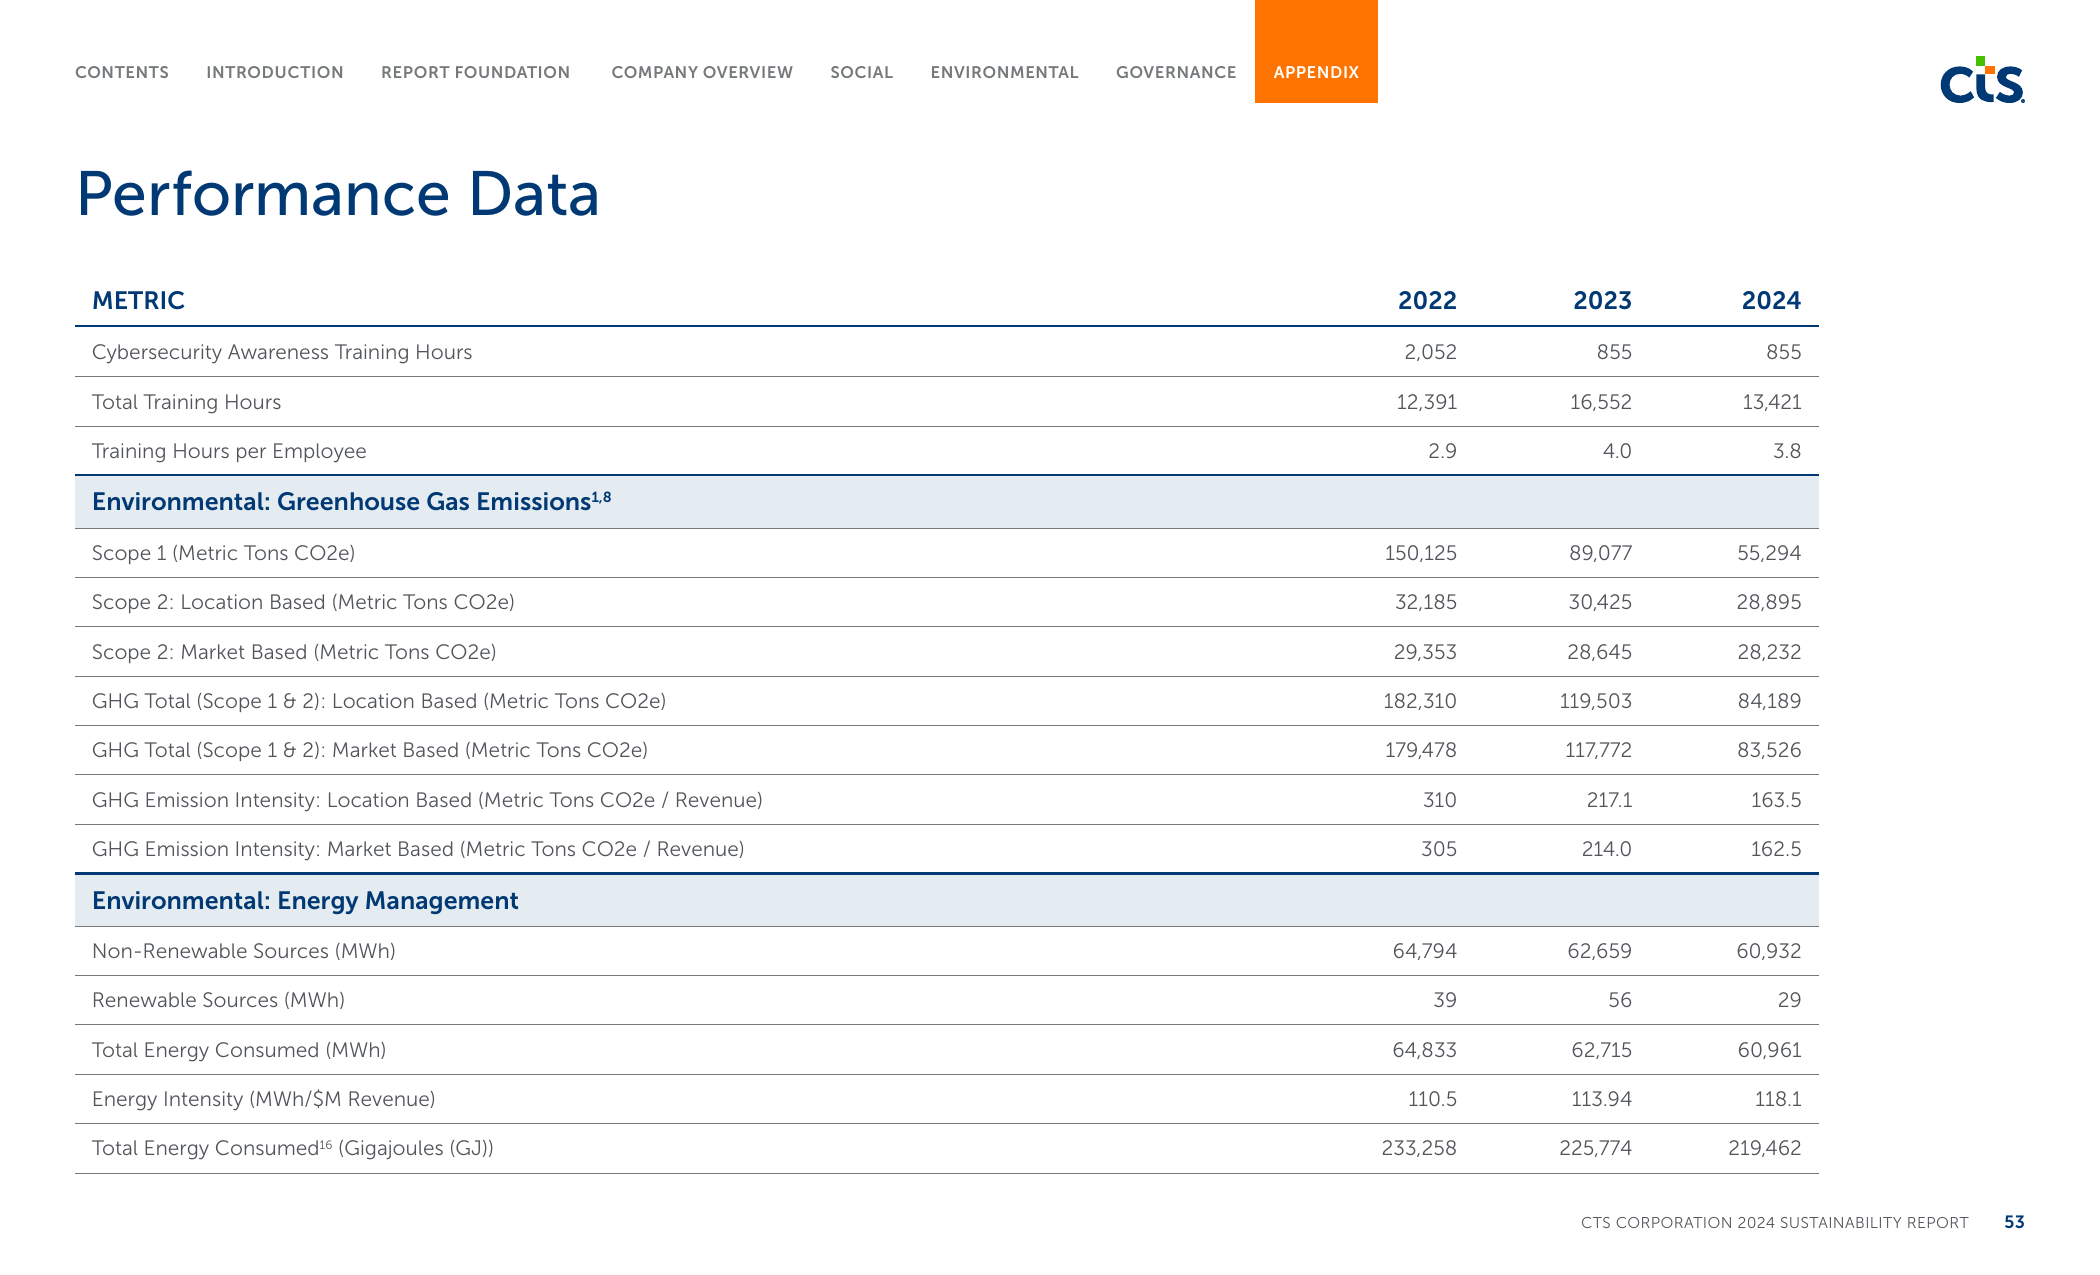2100x1275 pixels.
Task: Click the 2024 column header
Action: click(1771, 301)
